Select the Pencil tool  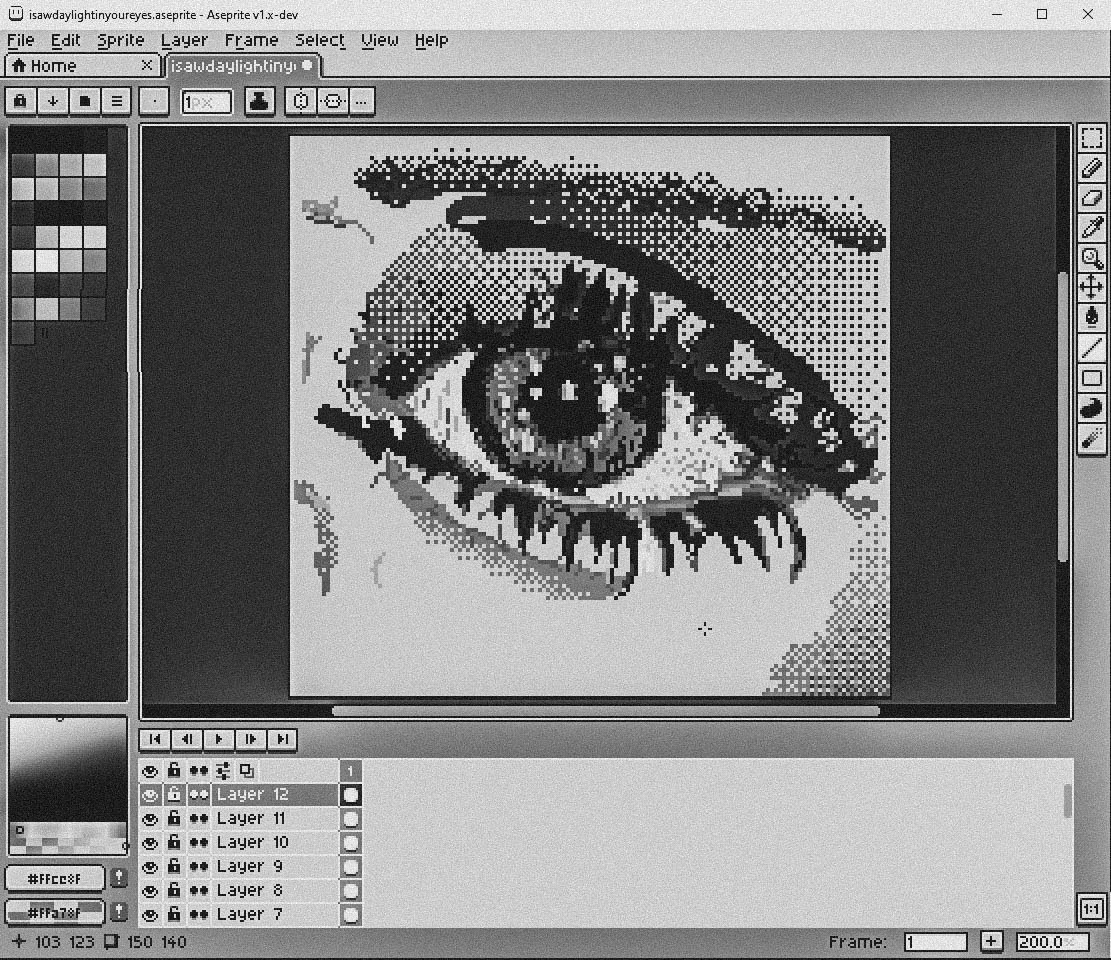coord(1091,170)
